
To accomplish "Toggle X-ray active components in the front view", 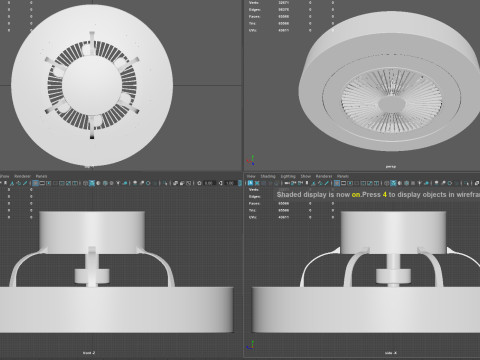I will pos(182,183).
